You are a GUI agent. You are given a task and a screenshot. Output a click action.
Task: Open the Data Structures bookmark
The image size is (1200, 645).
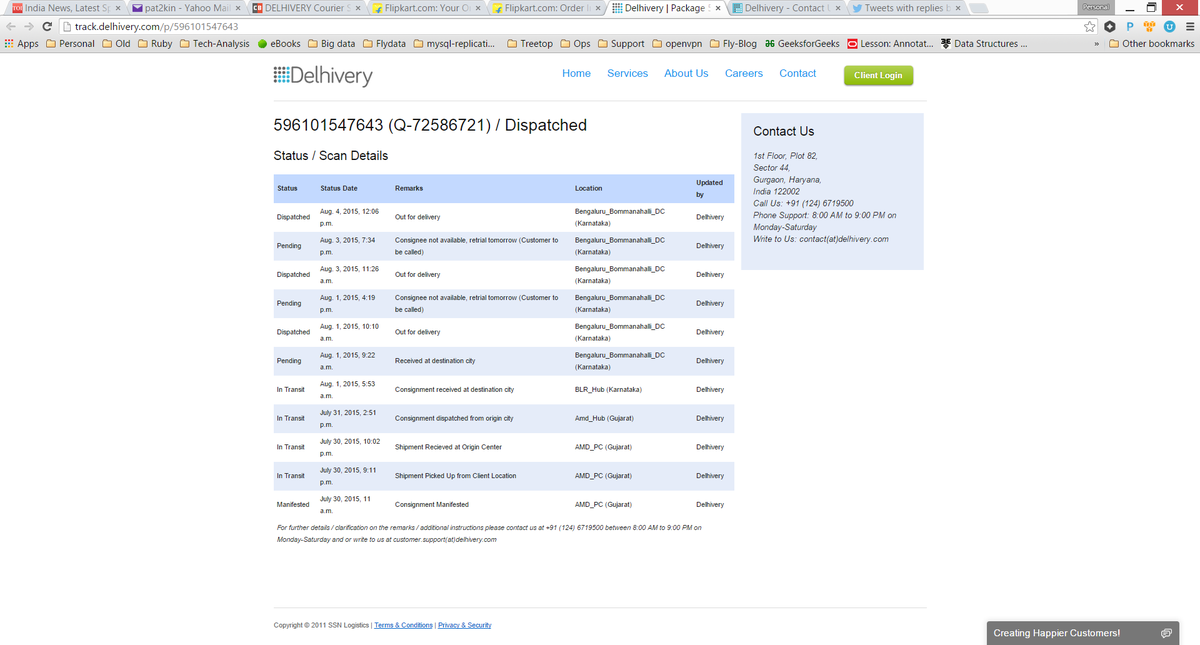(x=983, y=44)
